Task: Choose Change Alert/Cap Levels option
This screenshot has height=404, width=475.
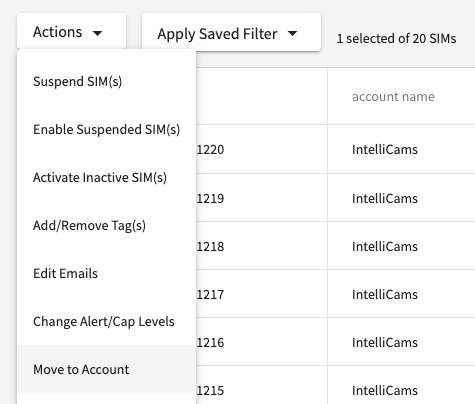Action: 106,322
